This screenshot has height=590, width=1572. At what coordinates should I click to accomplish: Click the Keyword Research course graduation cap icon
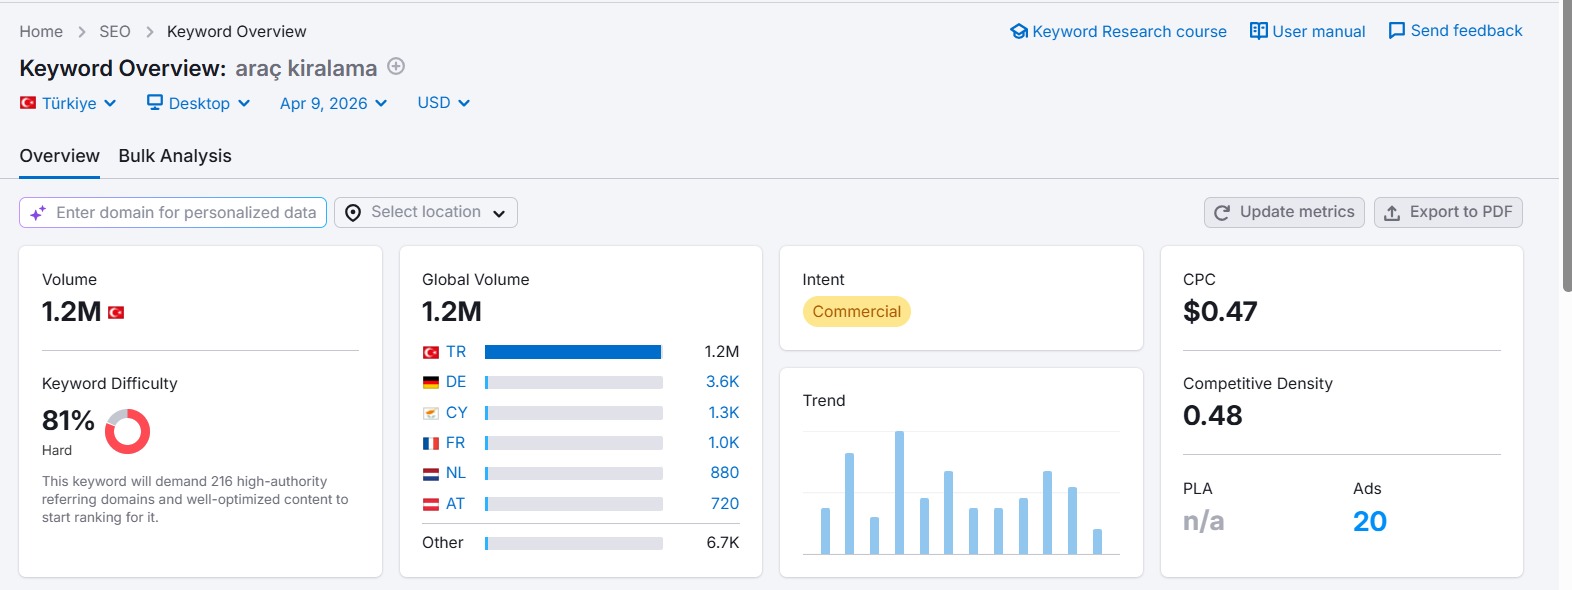pyautogui.click(x=1019, y=31)
